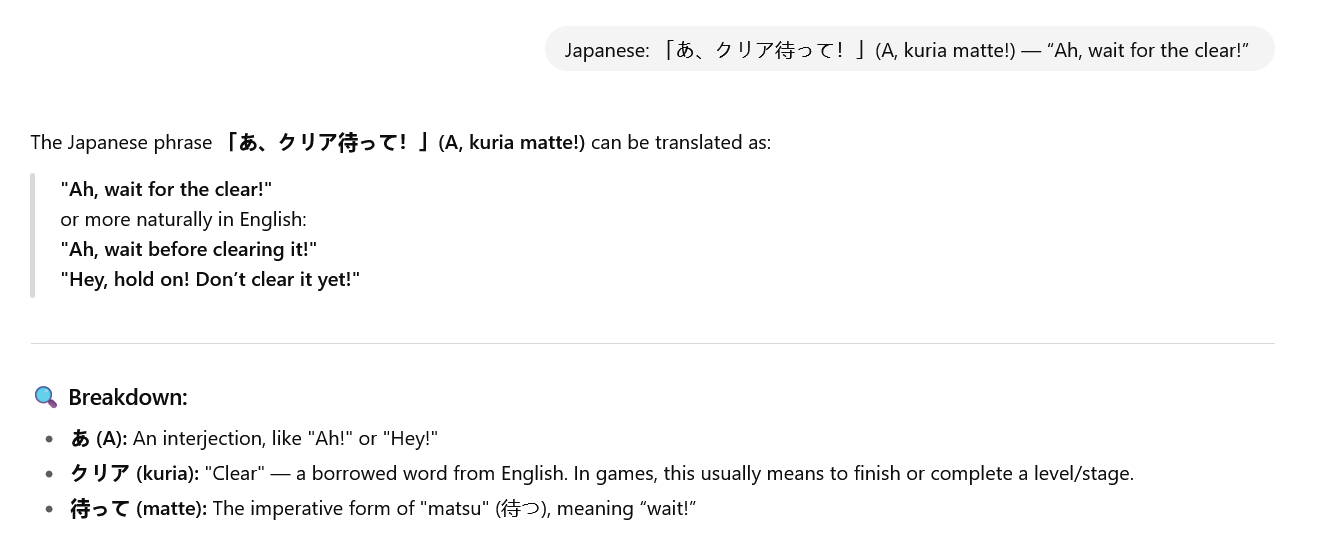
Task: Click the bold Japanese phrase 「あ、クリア待って！」 in the reply
Action: 327,142
